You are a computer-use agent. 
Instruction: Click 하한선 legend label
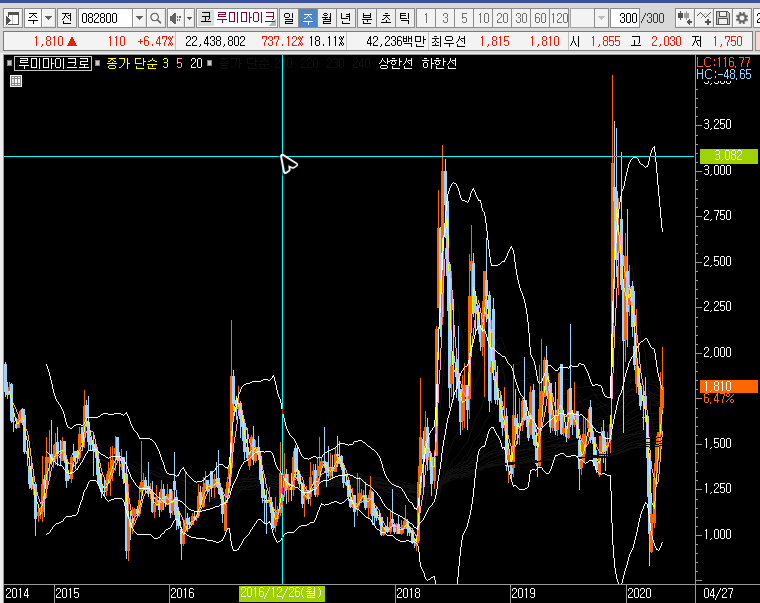[439, 63]
